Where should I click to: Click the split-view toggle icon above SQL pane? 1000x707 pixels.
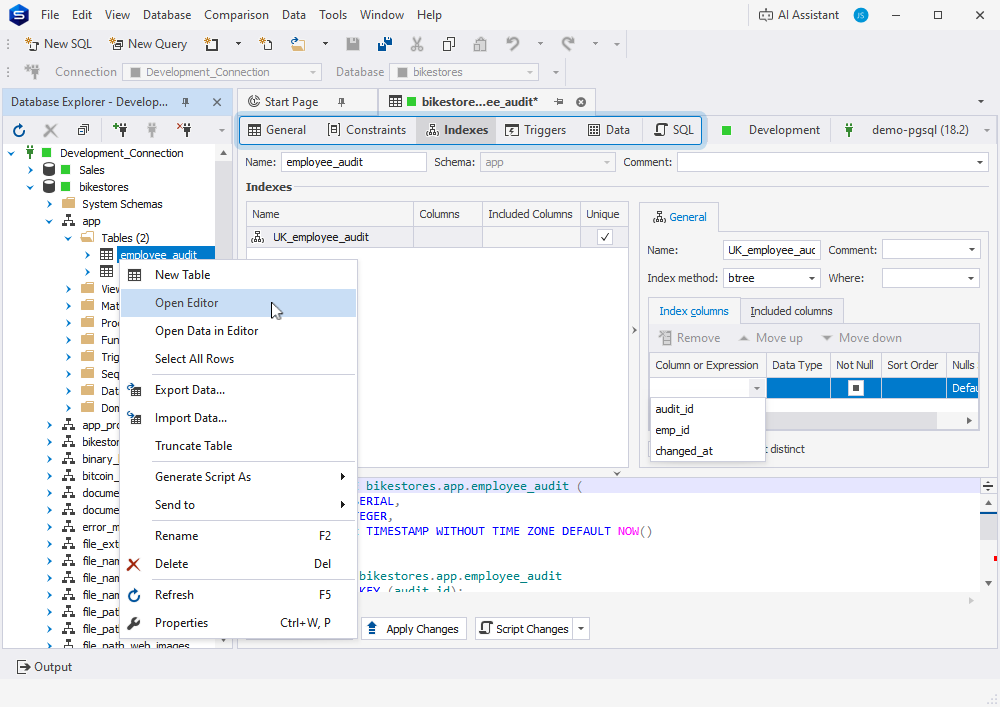coord(988,486)
